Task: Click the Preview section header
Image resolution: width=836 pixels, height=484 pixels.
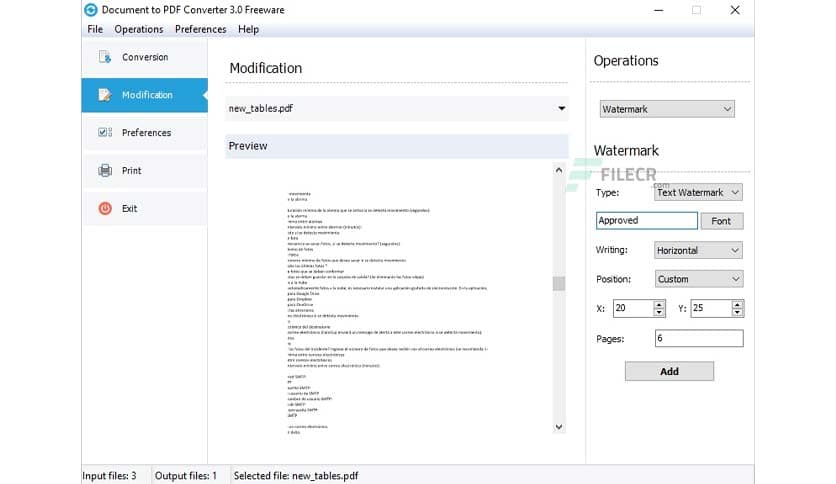Action: (397, 146)
